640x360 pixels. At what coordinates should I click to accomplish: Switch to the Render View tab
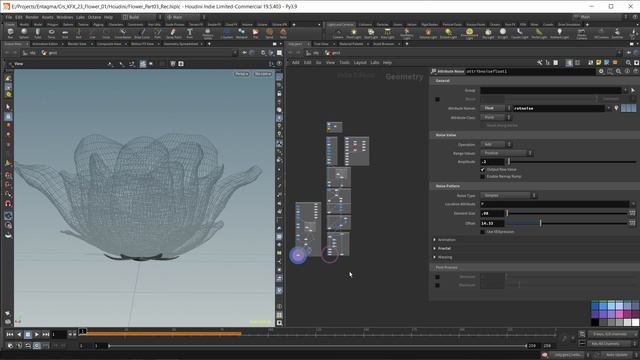click(77, 44)
